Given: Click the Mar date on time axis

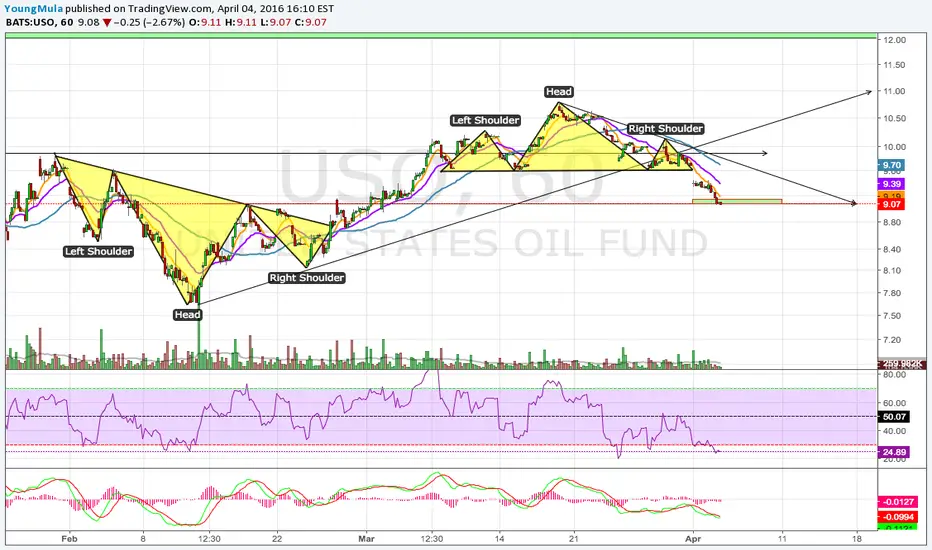Looking at the screenshot, I should 367,539.
